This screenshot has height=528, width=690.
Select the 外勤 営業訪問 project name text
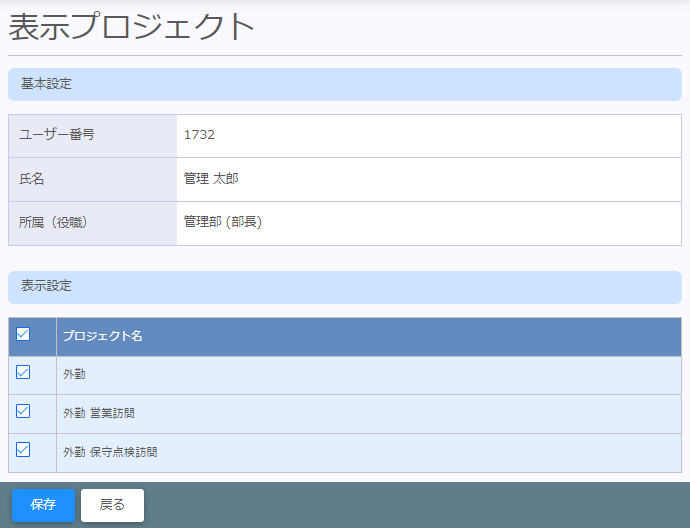click(x=98, y=413)
